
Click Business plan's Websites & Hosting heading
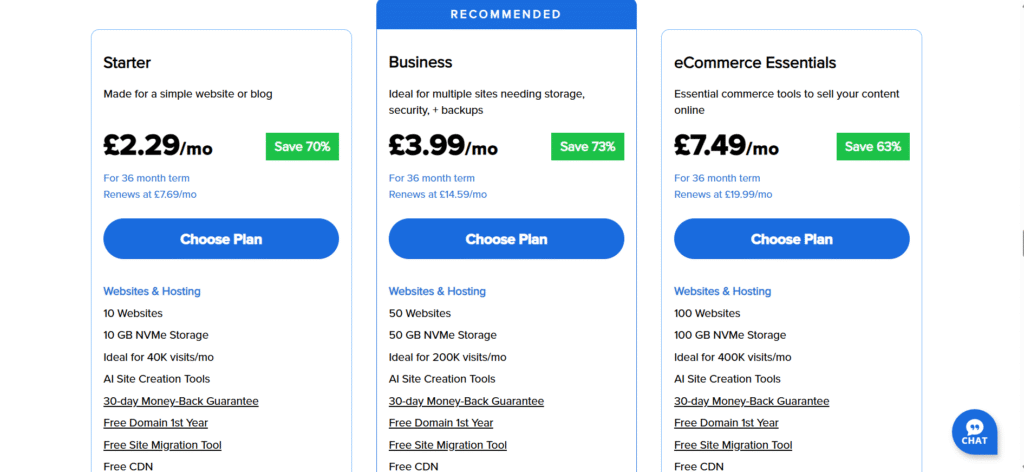(x=438, y=291)
